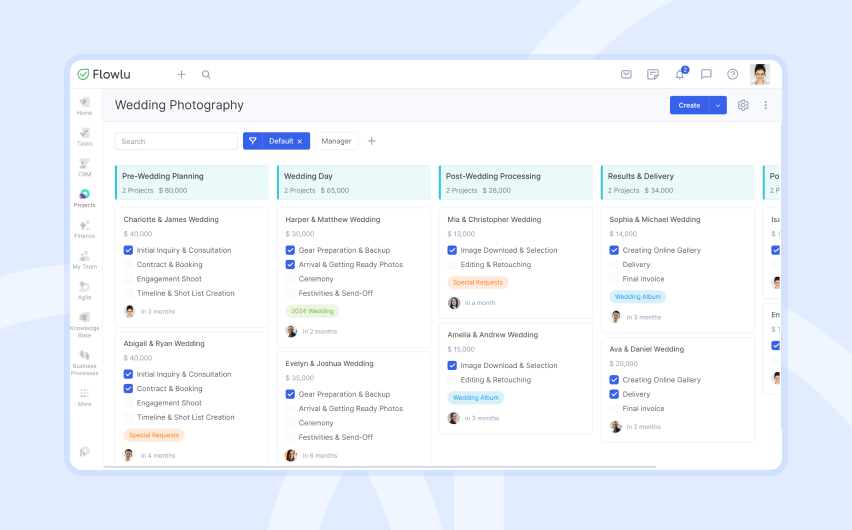The image size is (852, 530).
Task: Open the mail envelope icon in the top bar
Action: pos(626,74)
